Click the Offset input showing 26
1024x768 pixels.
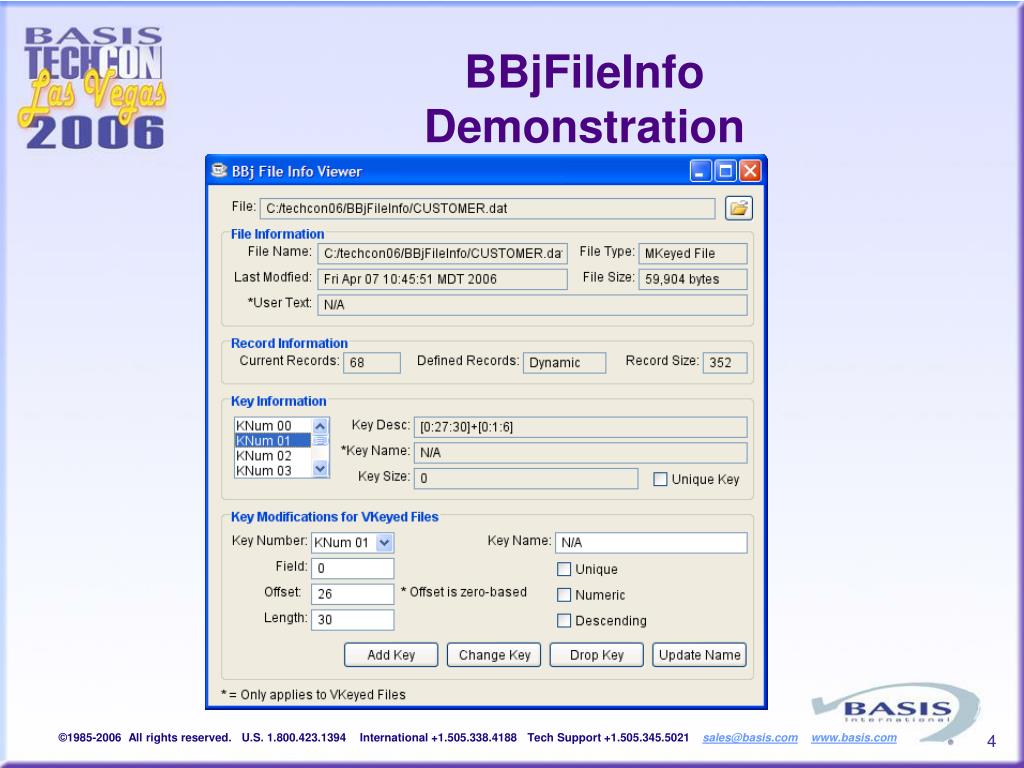(x=353, y=594)
